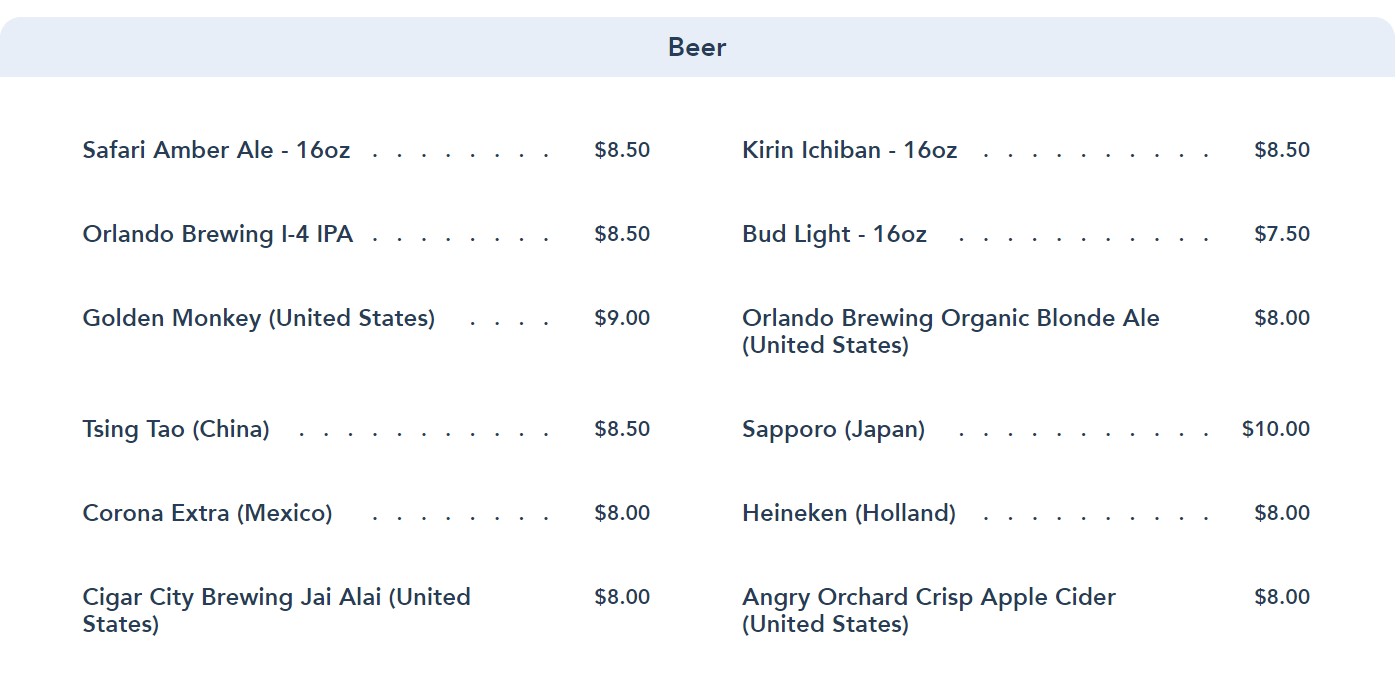Click Corona Extra's $8.00 price
Screen dimensions: 1396x689
point(622,513)
